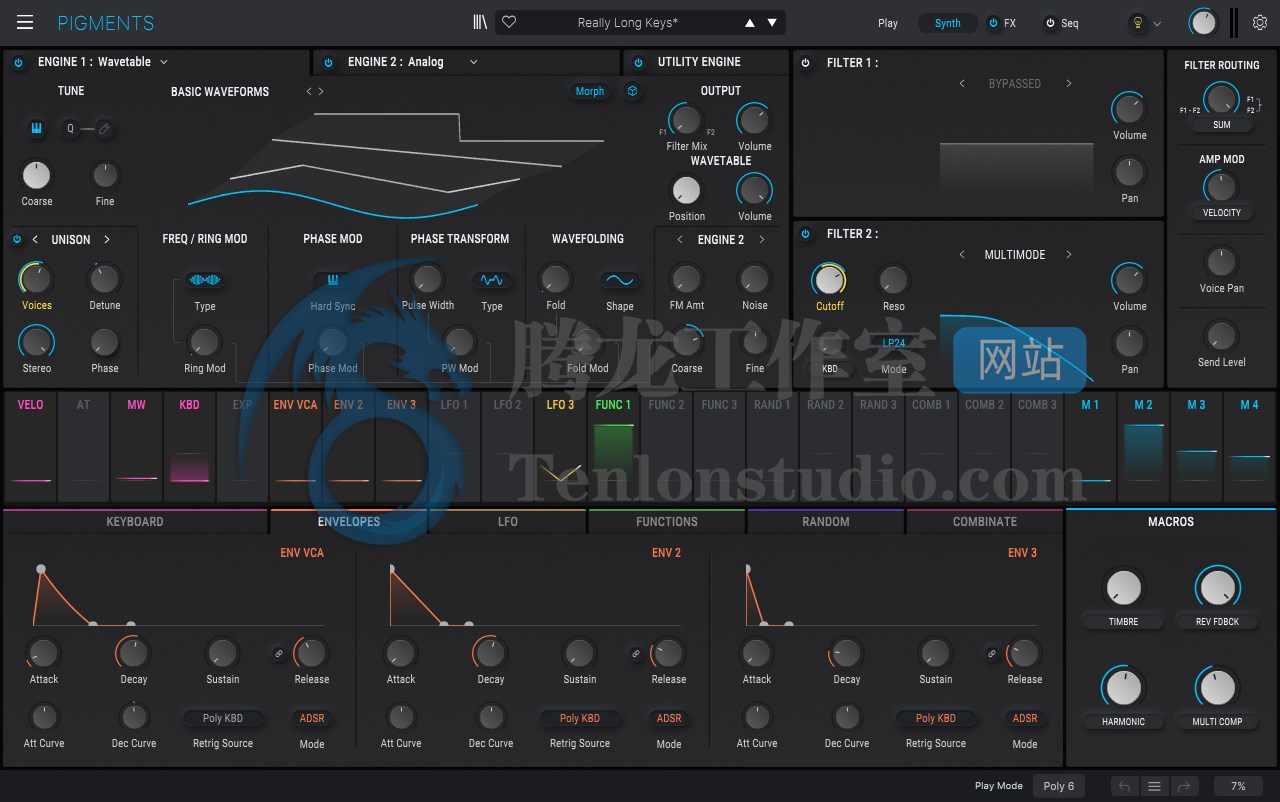Viewport: 1280px width, 802px height.
Task: Click the wavetable 3D view cube icon
Action: click(x=632, y=91)
